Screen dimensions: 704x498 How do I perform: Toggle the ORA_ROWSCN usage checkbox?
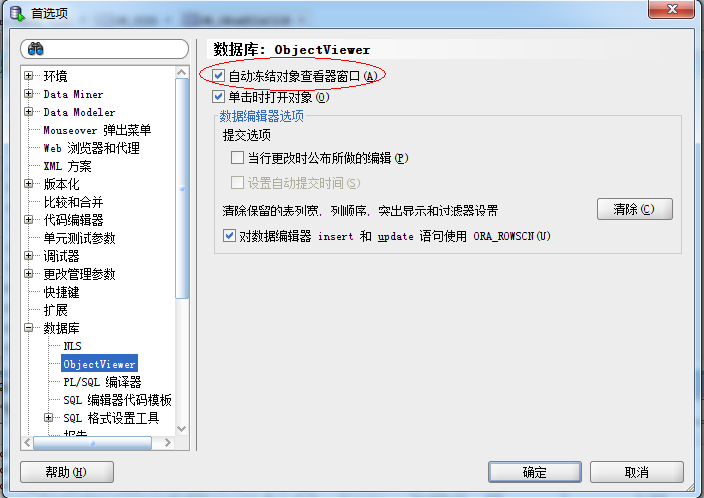point(229,236)
